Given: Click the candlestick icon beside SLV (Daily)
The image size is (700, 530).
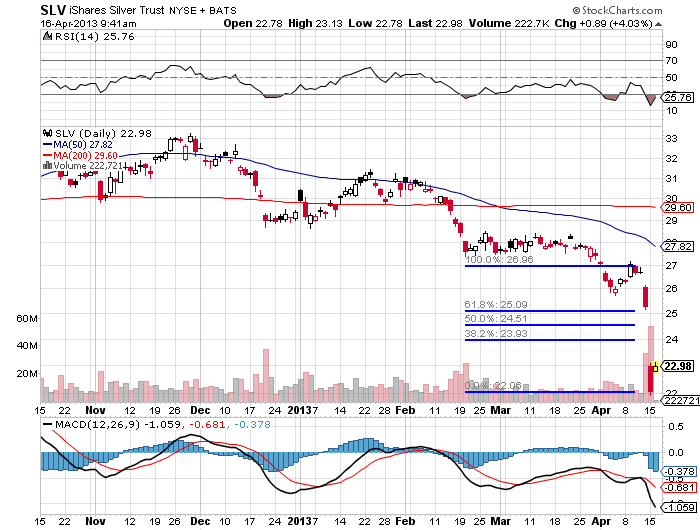Looking at the screenshot, I should click(x=47, y=133).
